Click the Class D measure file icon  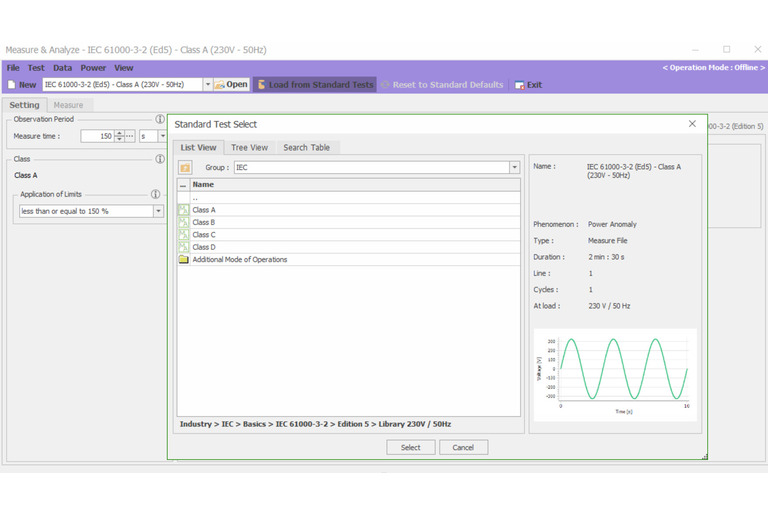[x=184, y=247]
